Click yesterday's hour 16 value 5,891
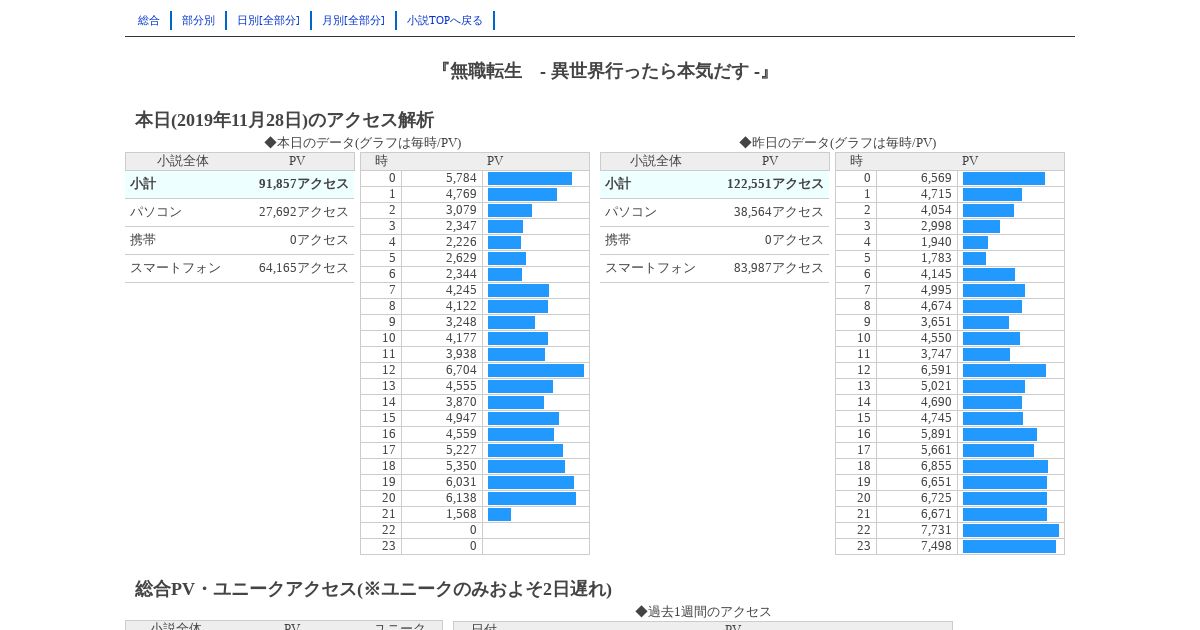 tap(936, 434)
